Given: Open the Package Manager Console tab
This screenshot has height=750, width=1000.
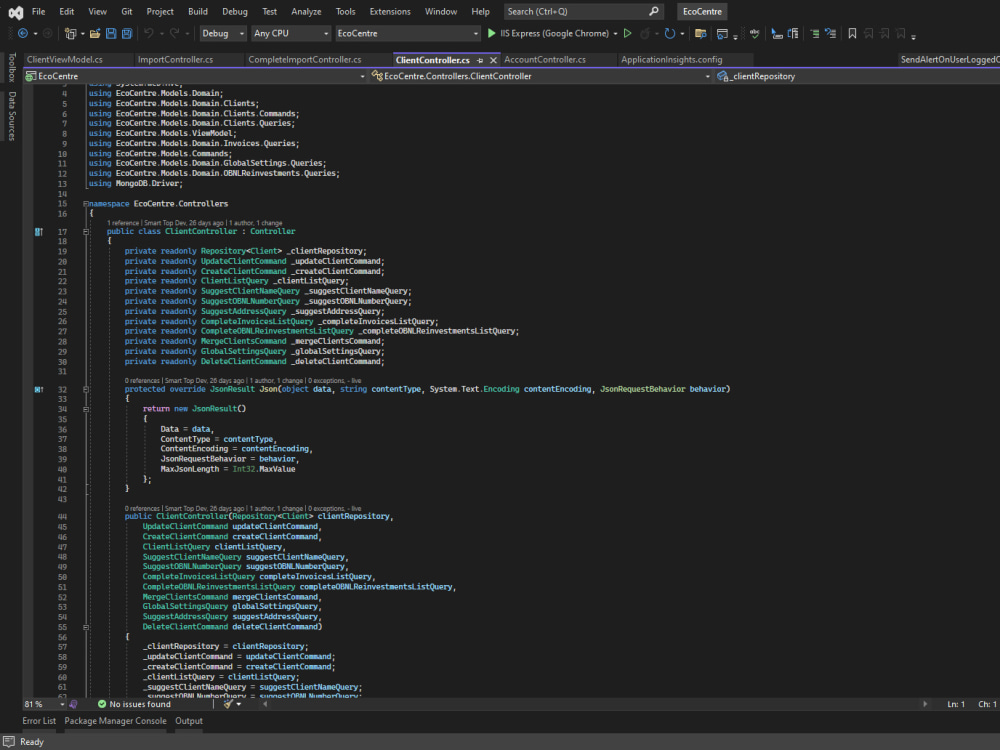Looking at the screenshot, I should click(x=115, y=721).
